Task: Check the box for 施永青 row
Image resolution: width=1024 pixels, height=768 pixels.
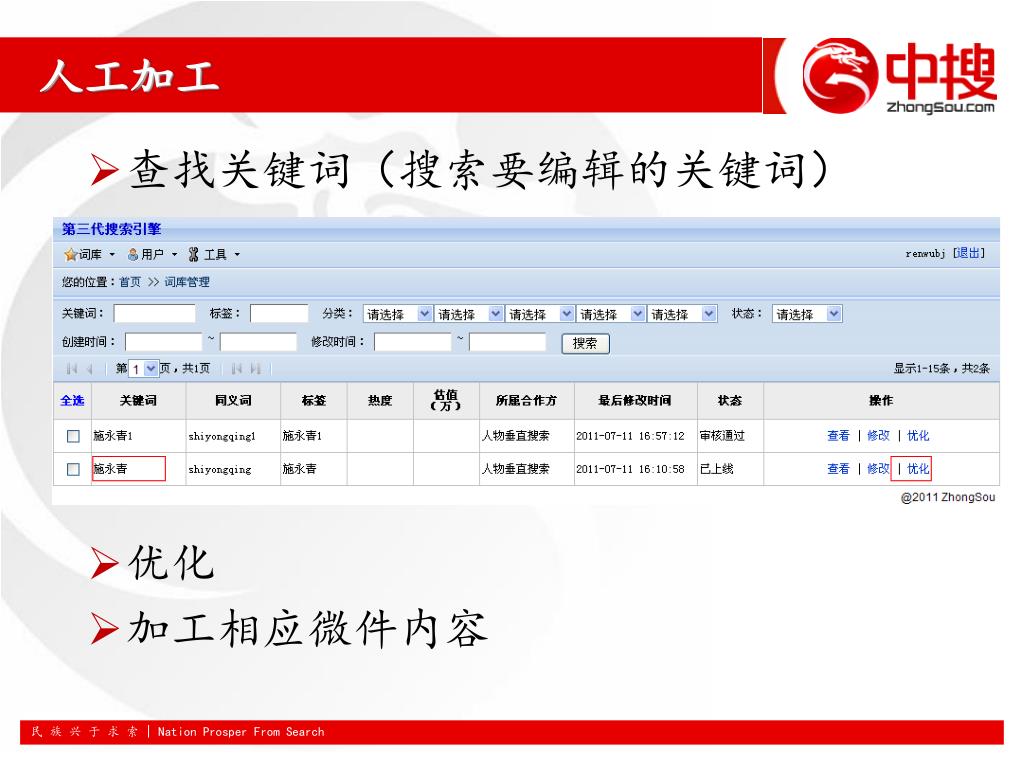Action: 73,470
